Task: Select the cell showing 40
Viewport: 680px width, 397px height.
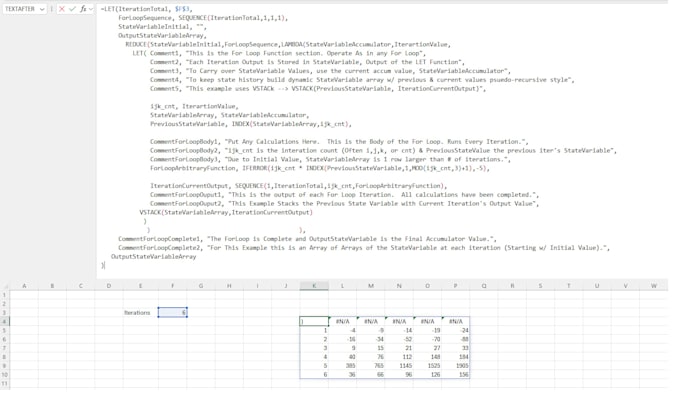Action: (343, 357)
